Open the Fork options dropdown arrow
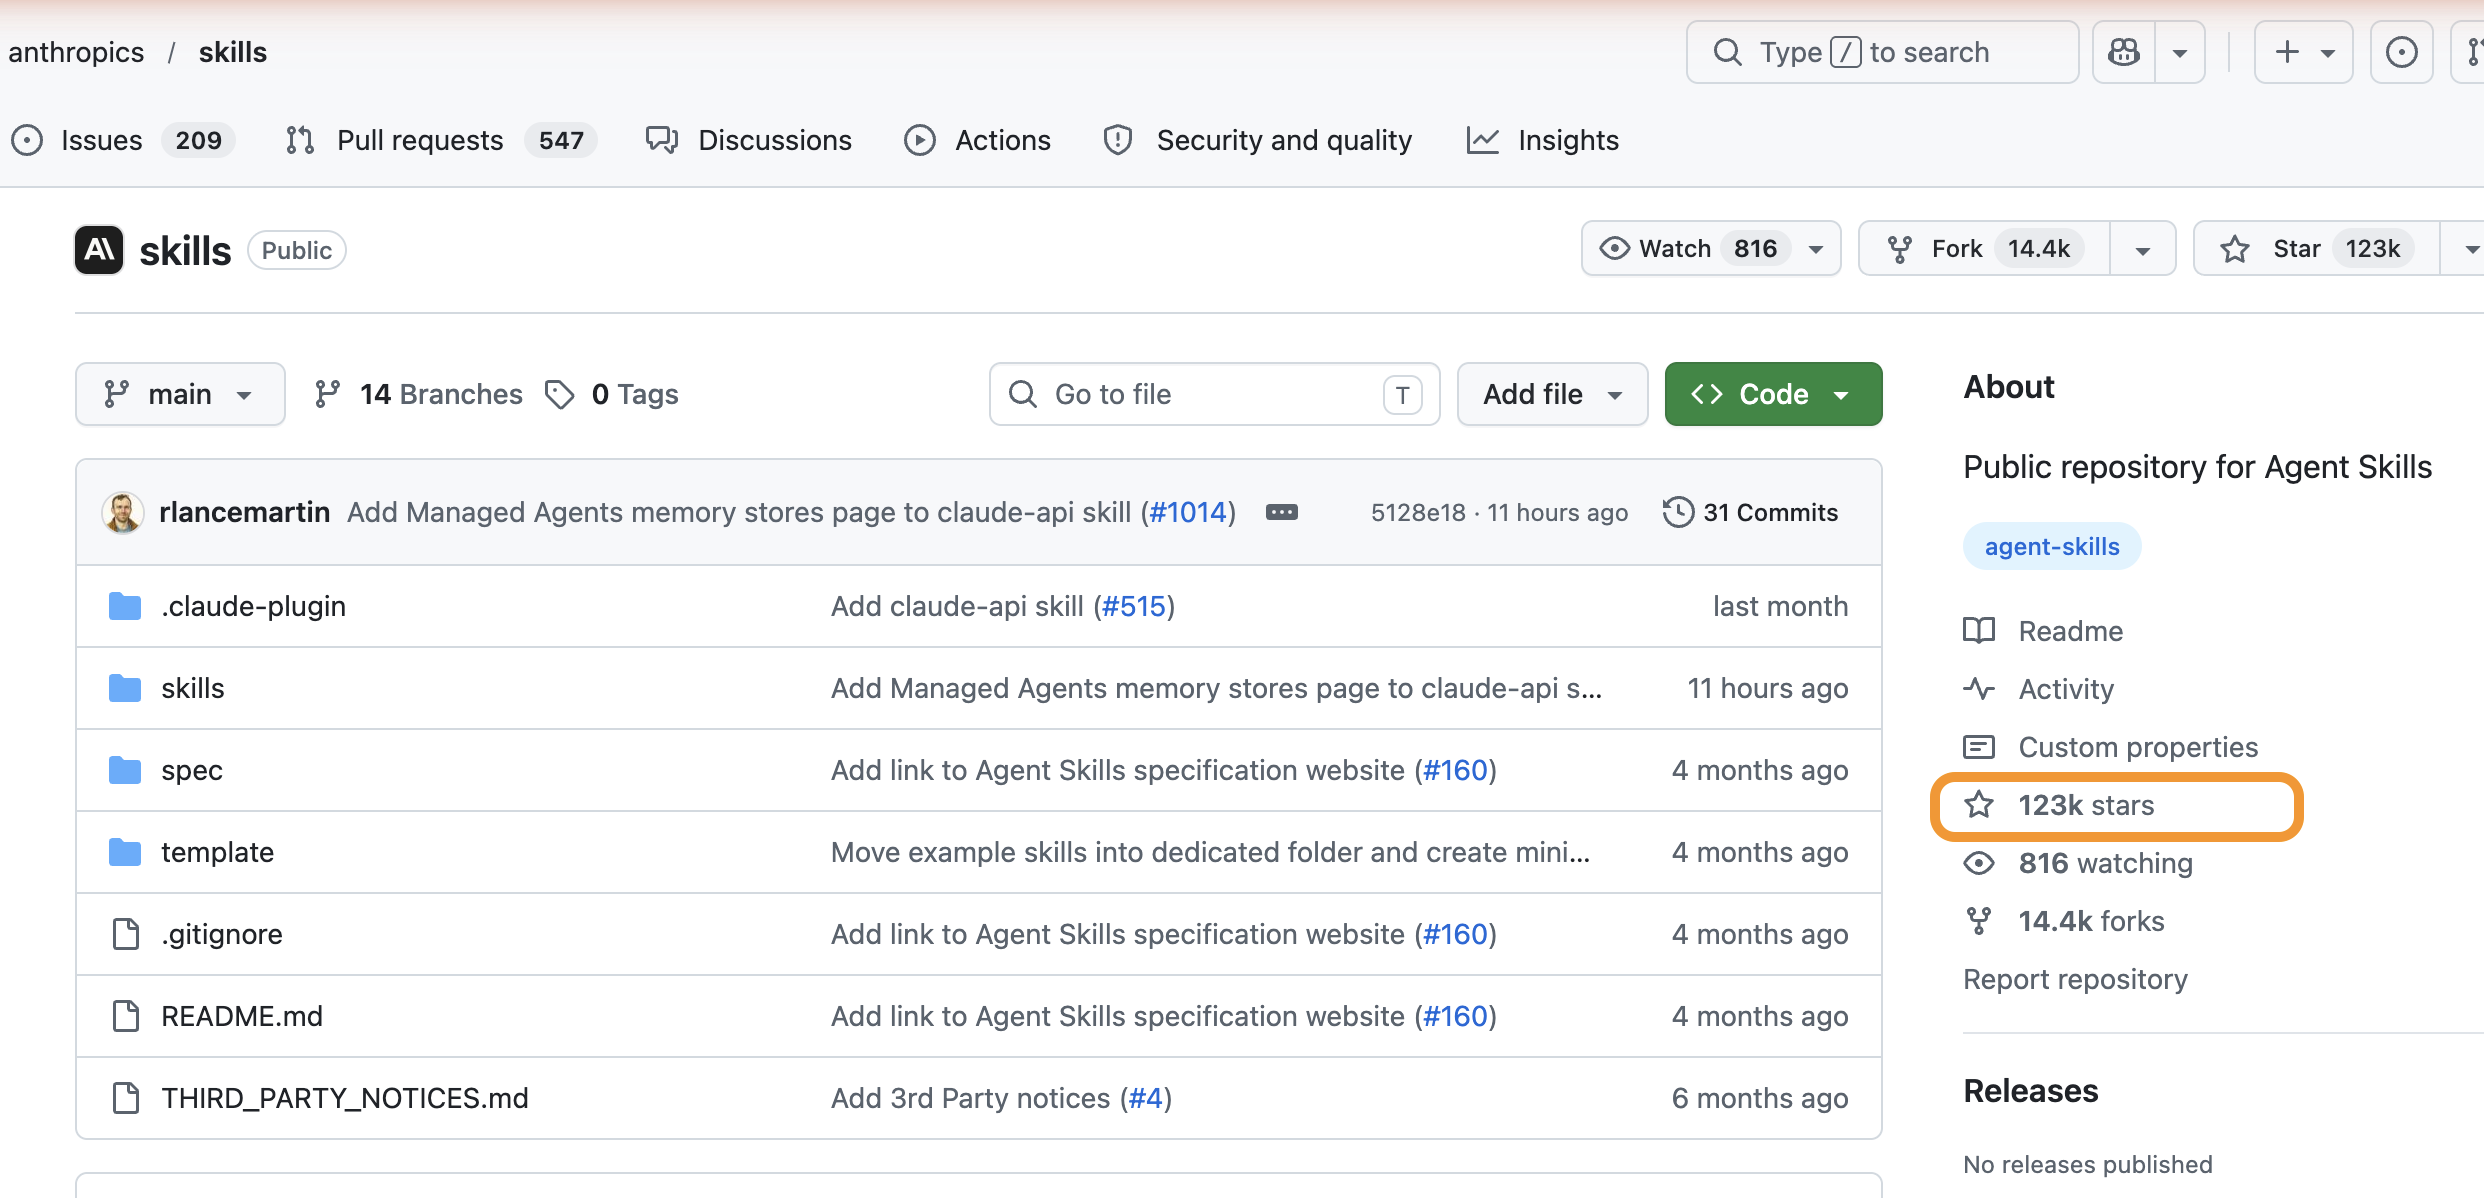Image resolution: width=2484 pixels, height=1198 pixels. [x=2142, y=249]
